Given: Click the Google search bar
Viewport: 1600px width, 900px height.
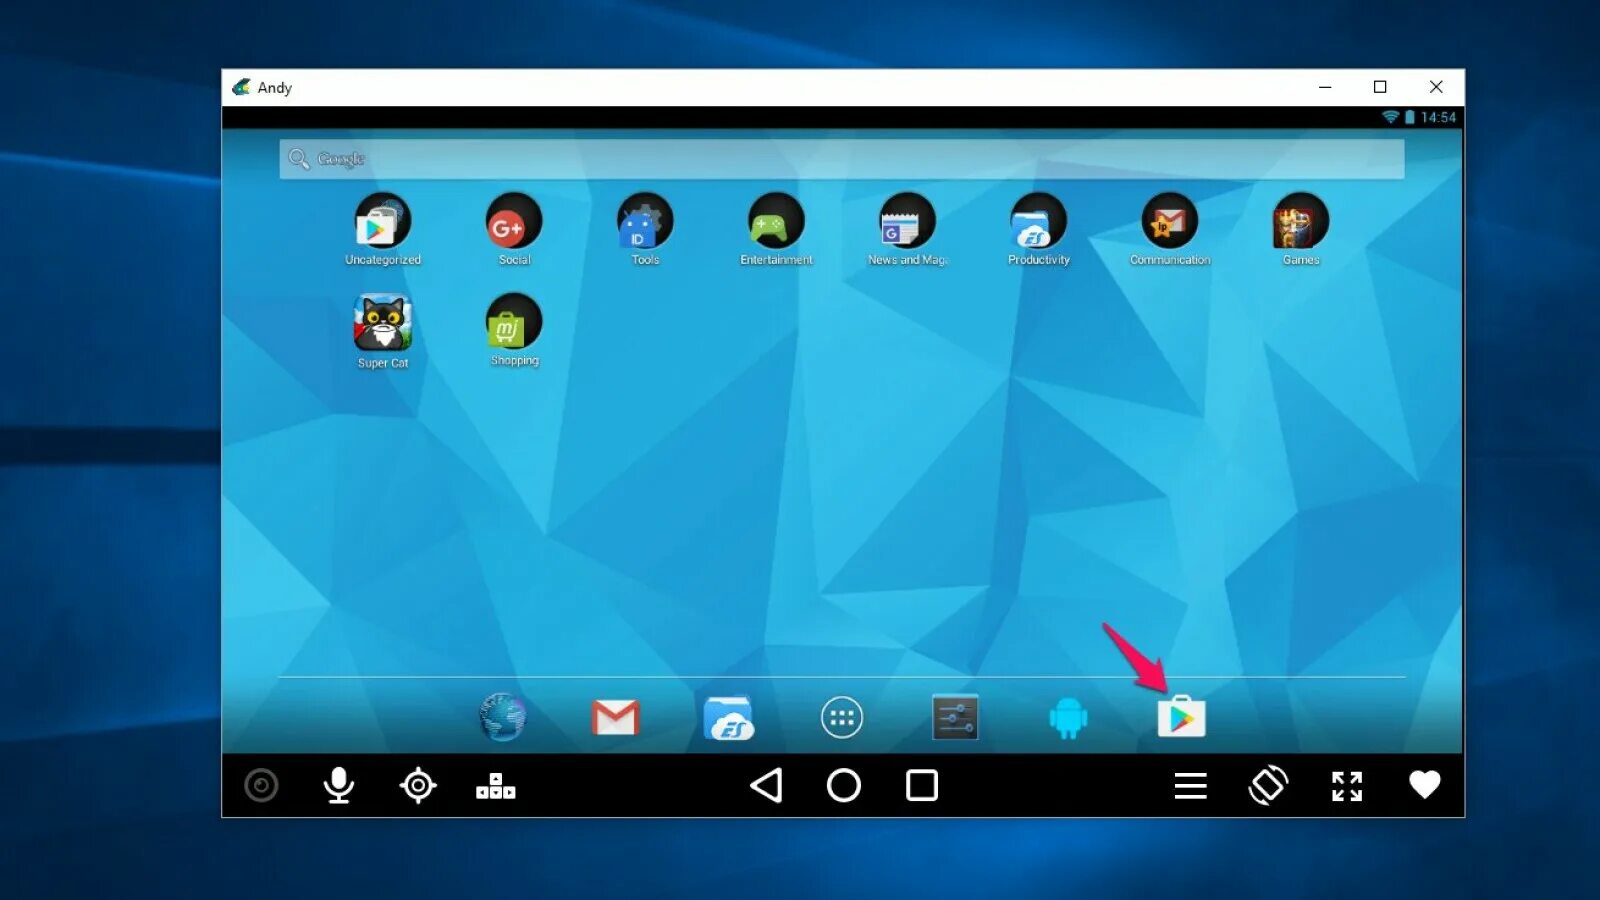Looking at the screenshot, I should [842, 159].
